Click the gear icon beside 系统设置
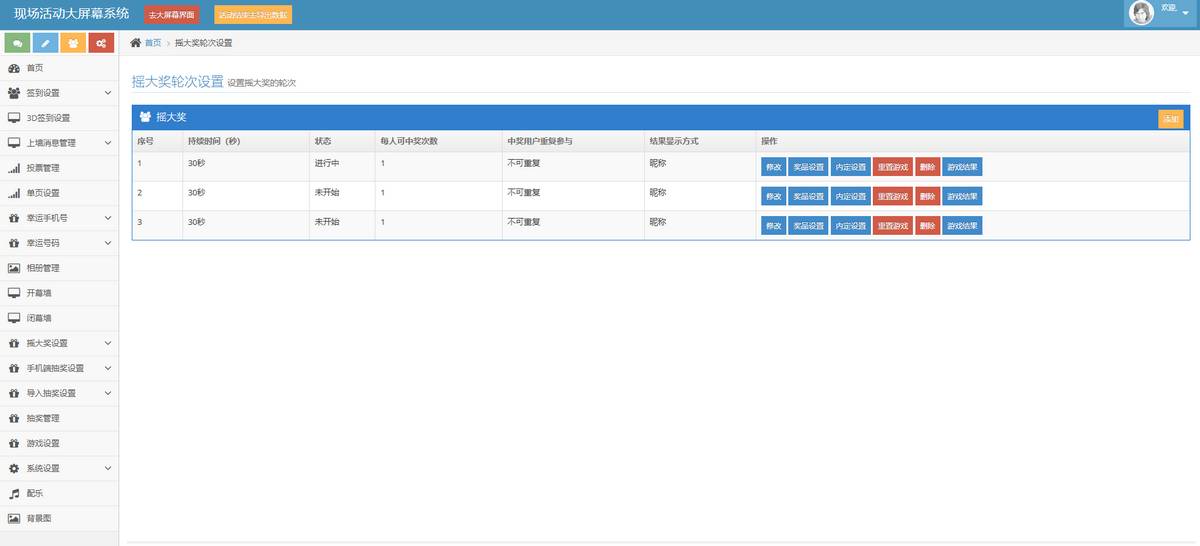Image resolution: width=1200 pixels, height=546 pixels. point(14,468)
